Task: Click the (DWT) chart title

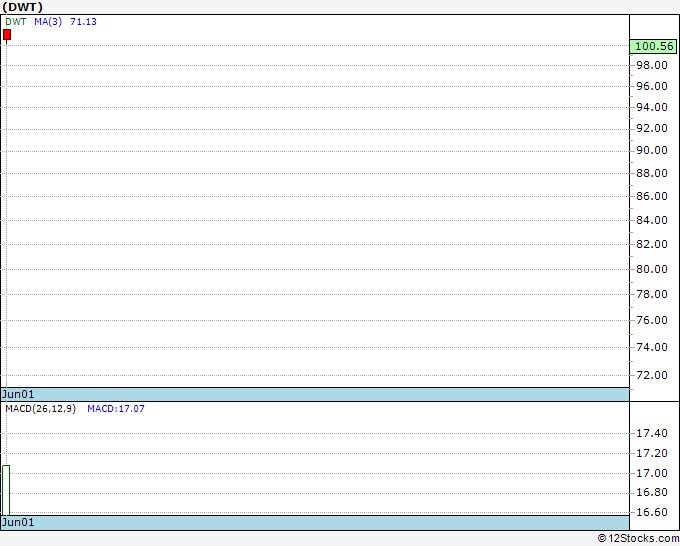Action: tap(23, 7)
